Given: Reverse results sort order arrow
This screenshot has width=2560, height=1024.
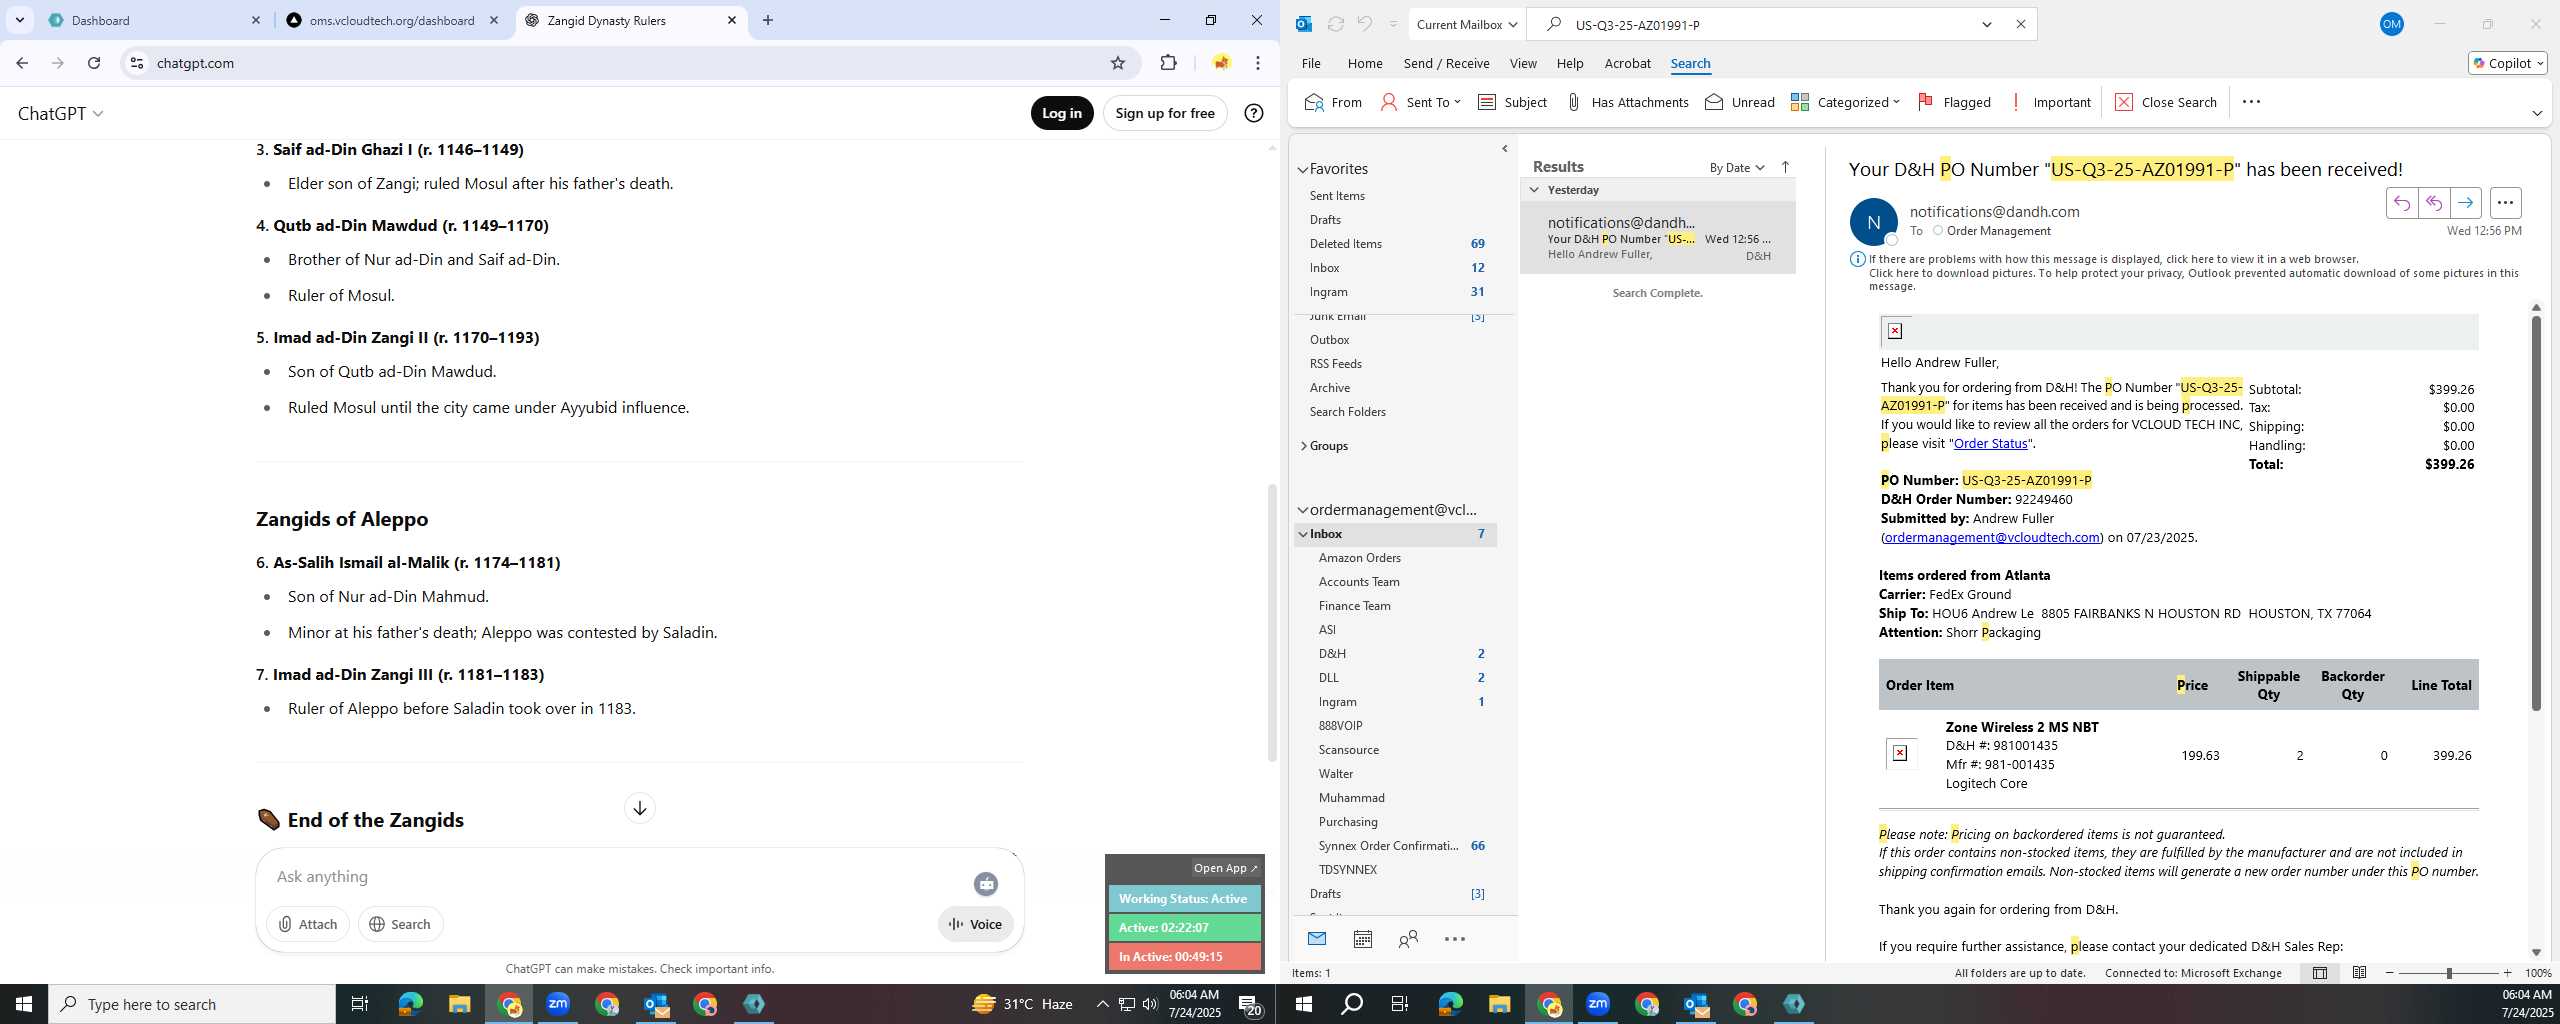Looking at the screenshot, I should 1785,167.
